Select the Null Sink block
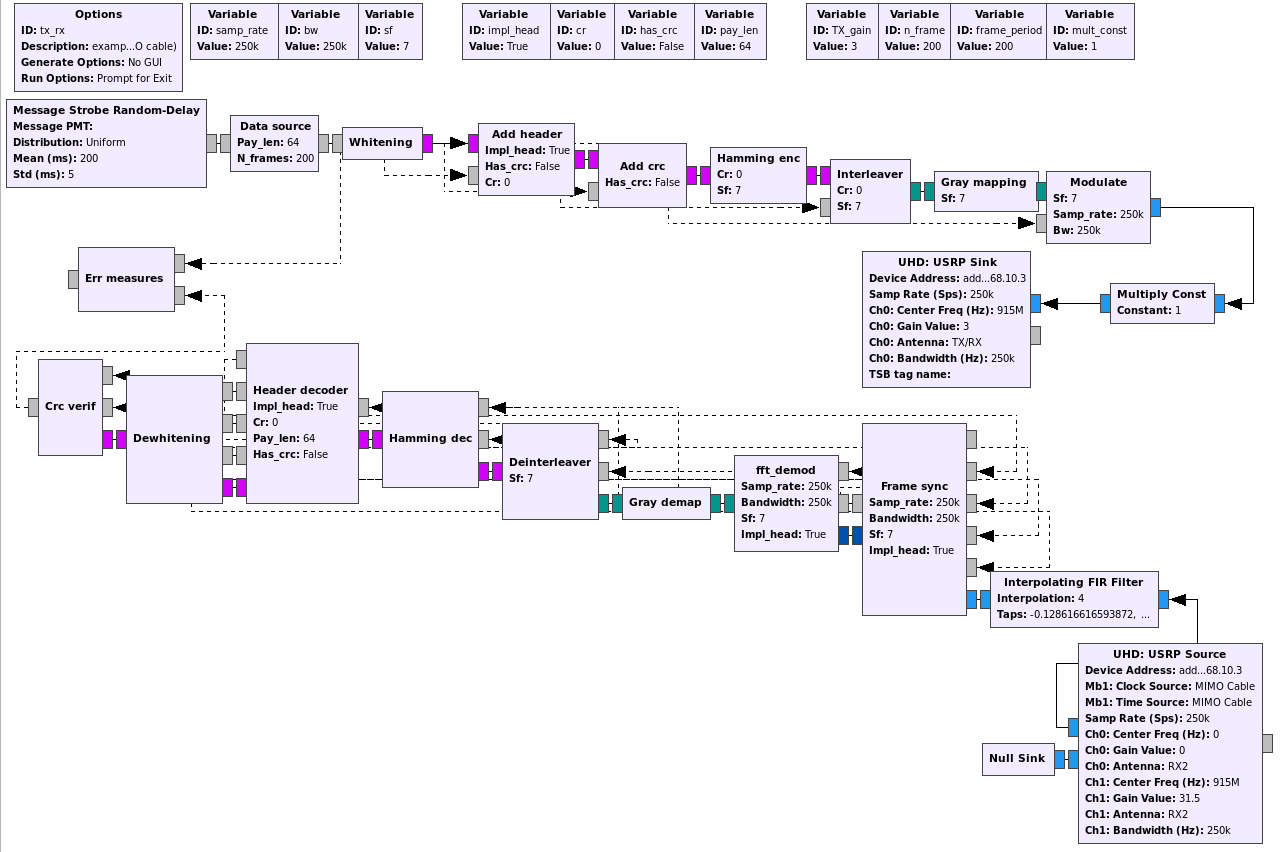Viewport: 1281px width, 852px height. tap(1016, 758)
